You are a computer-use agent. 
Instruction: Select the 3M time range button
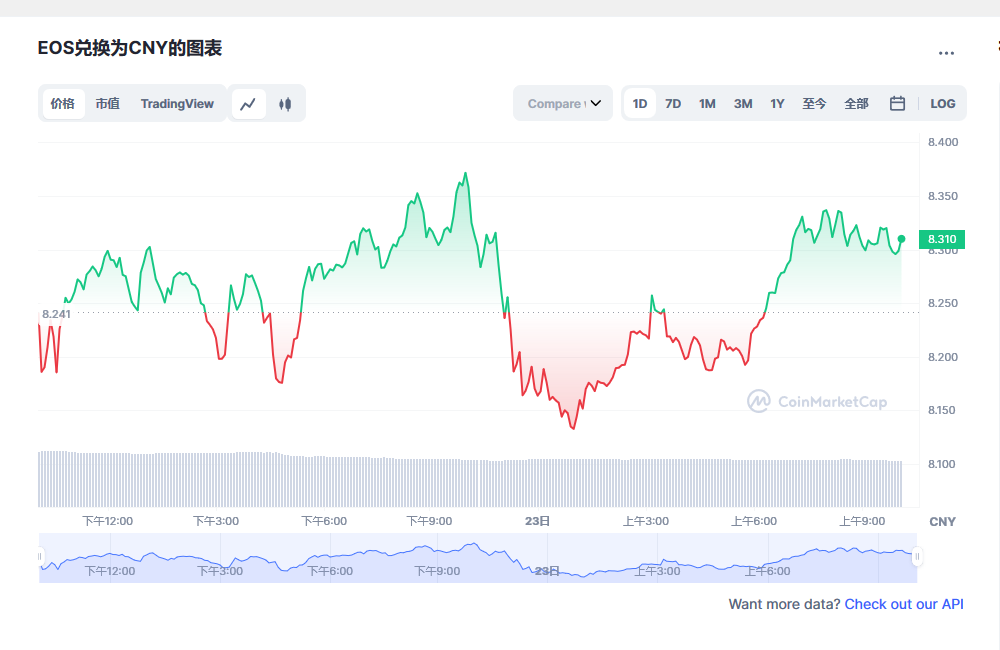[x=742, y=103]
